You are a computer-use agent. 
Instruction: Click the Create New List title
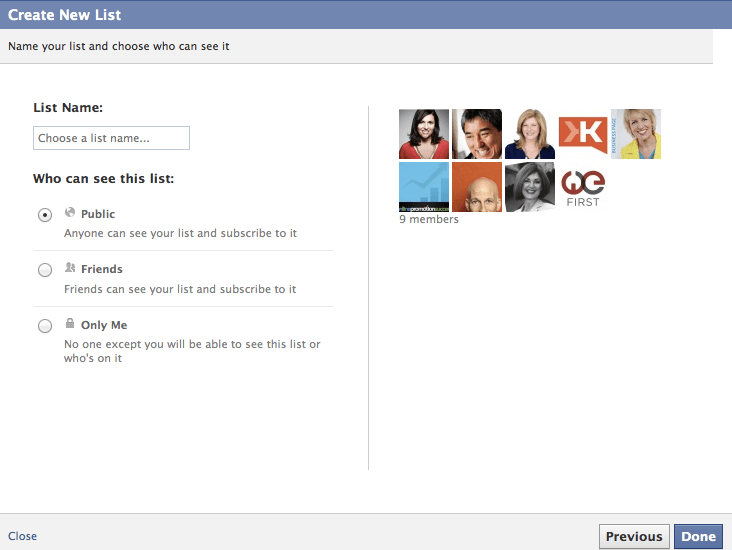[x=64, y=15]
